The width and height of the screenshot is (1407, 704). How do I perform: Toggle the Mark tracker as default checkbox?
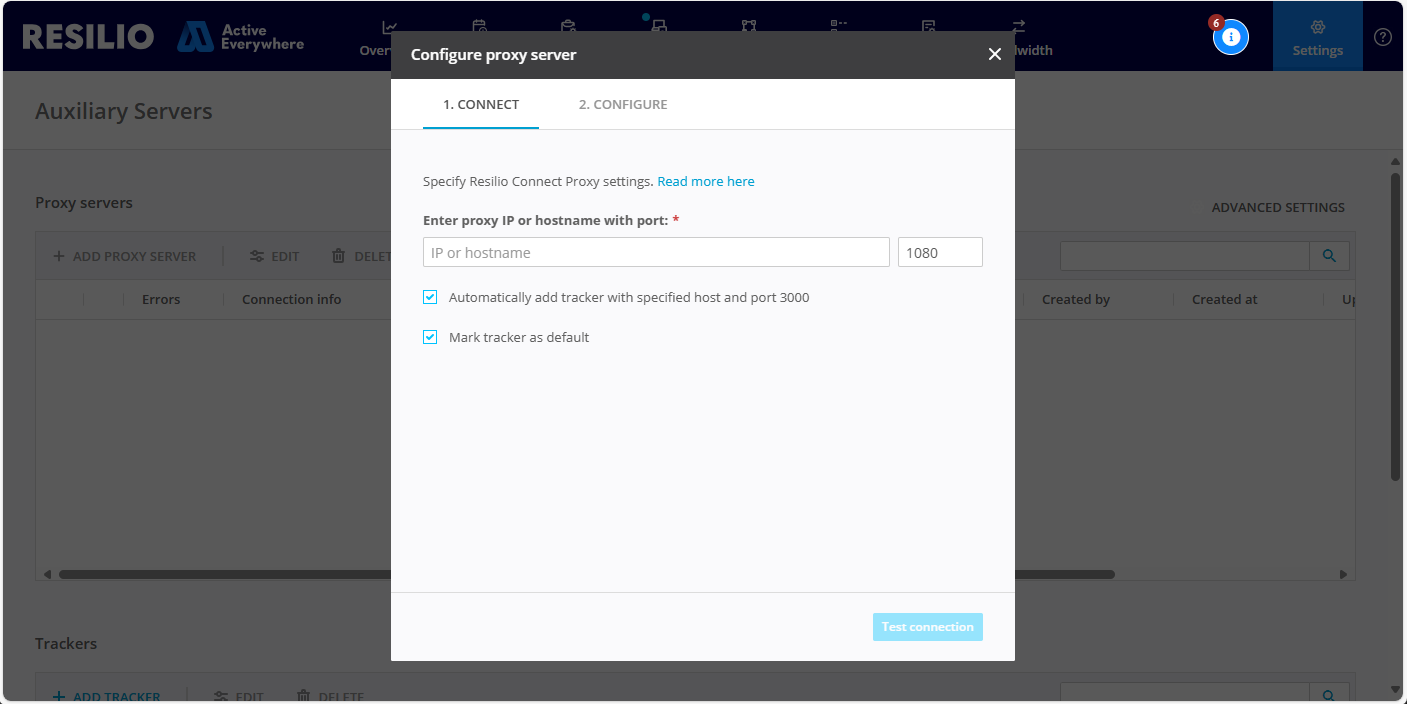click(430, 337)
